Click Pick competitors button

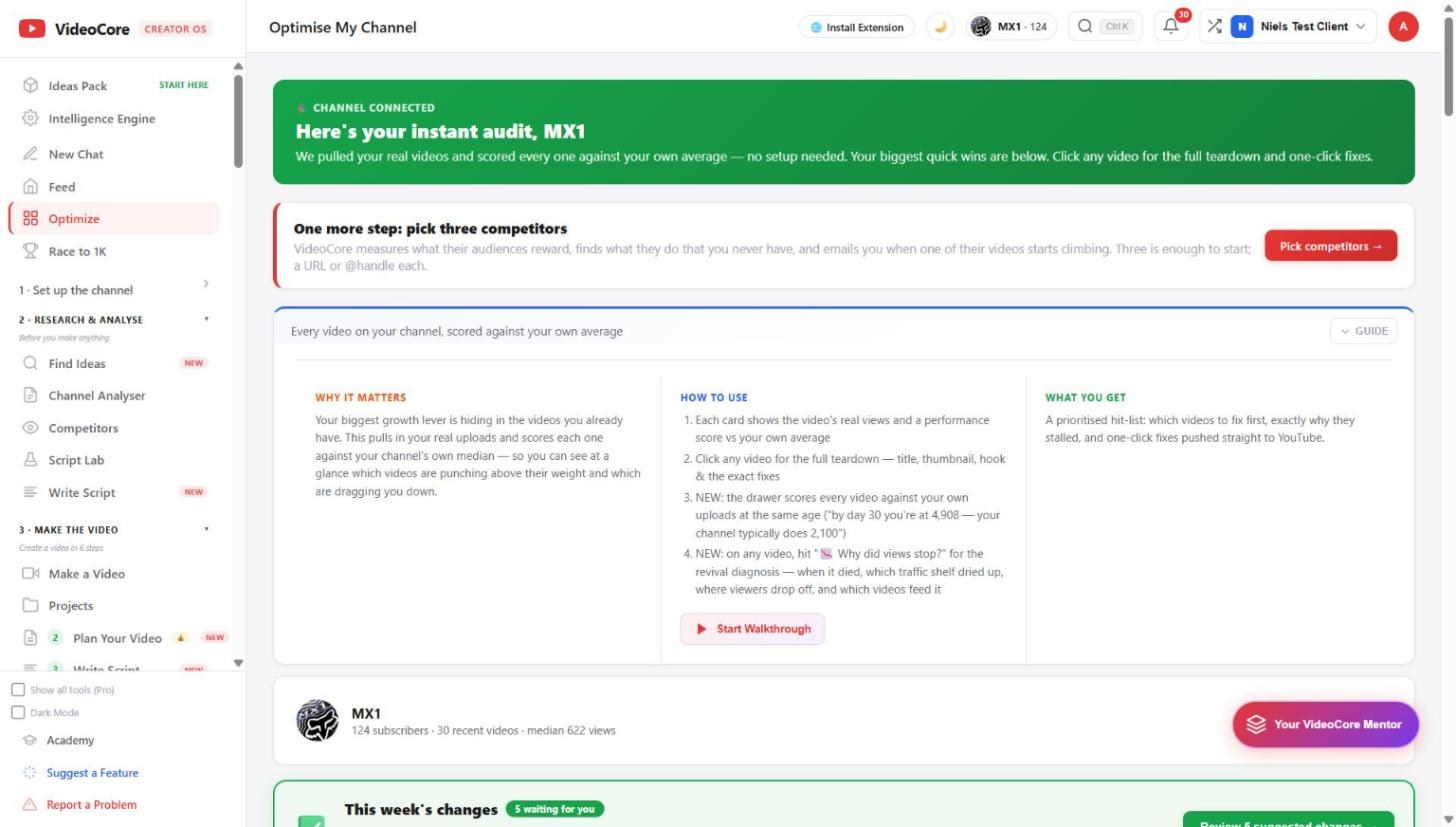[1330, 246]
